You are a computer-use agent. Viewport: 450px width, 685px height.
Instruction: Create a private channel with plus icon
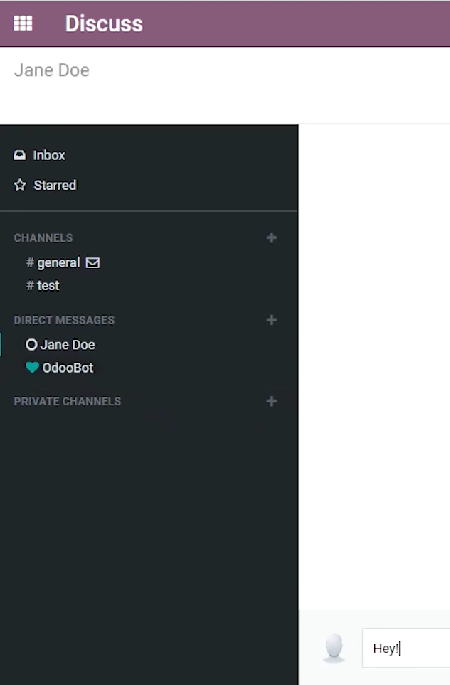(272, 401)
